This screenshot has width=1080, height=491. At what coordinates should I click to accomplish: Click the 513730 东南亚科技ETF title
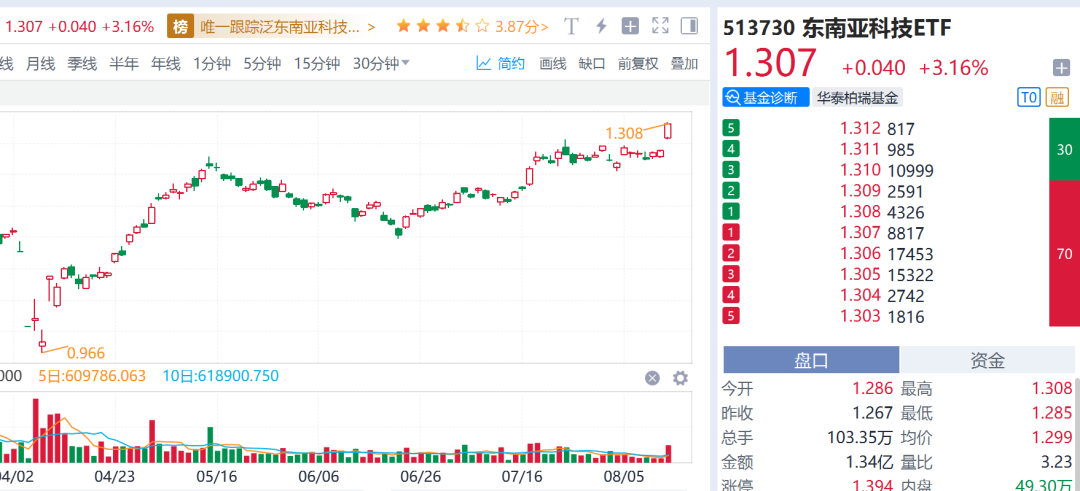pos(836,28)
